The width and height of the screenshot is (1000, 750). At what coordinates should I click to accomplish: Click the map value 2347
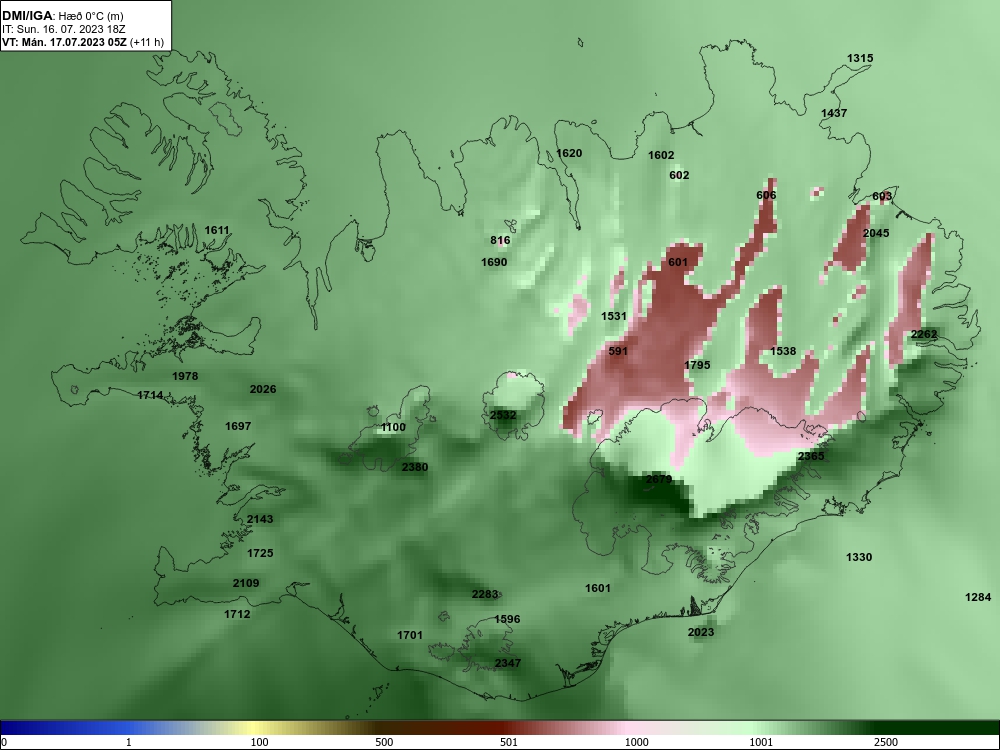click(x=508, y=663)
